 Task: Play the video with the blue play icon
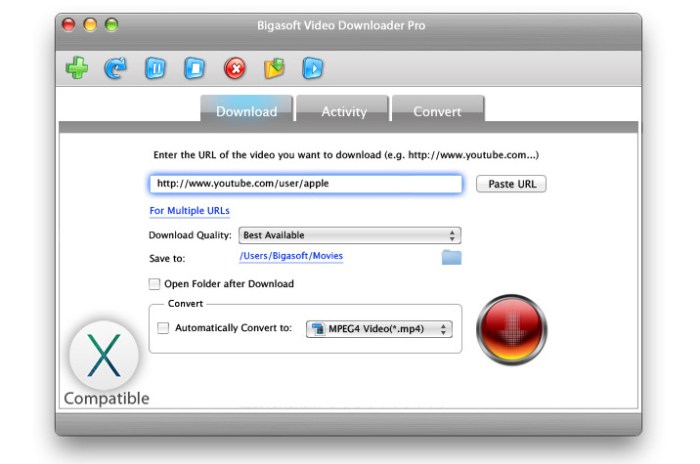[312, 68]
